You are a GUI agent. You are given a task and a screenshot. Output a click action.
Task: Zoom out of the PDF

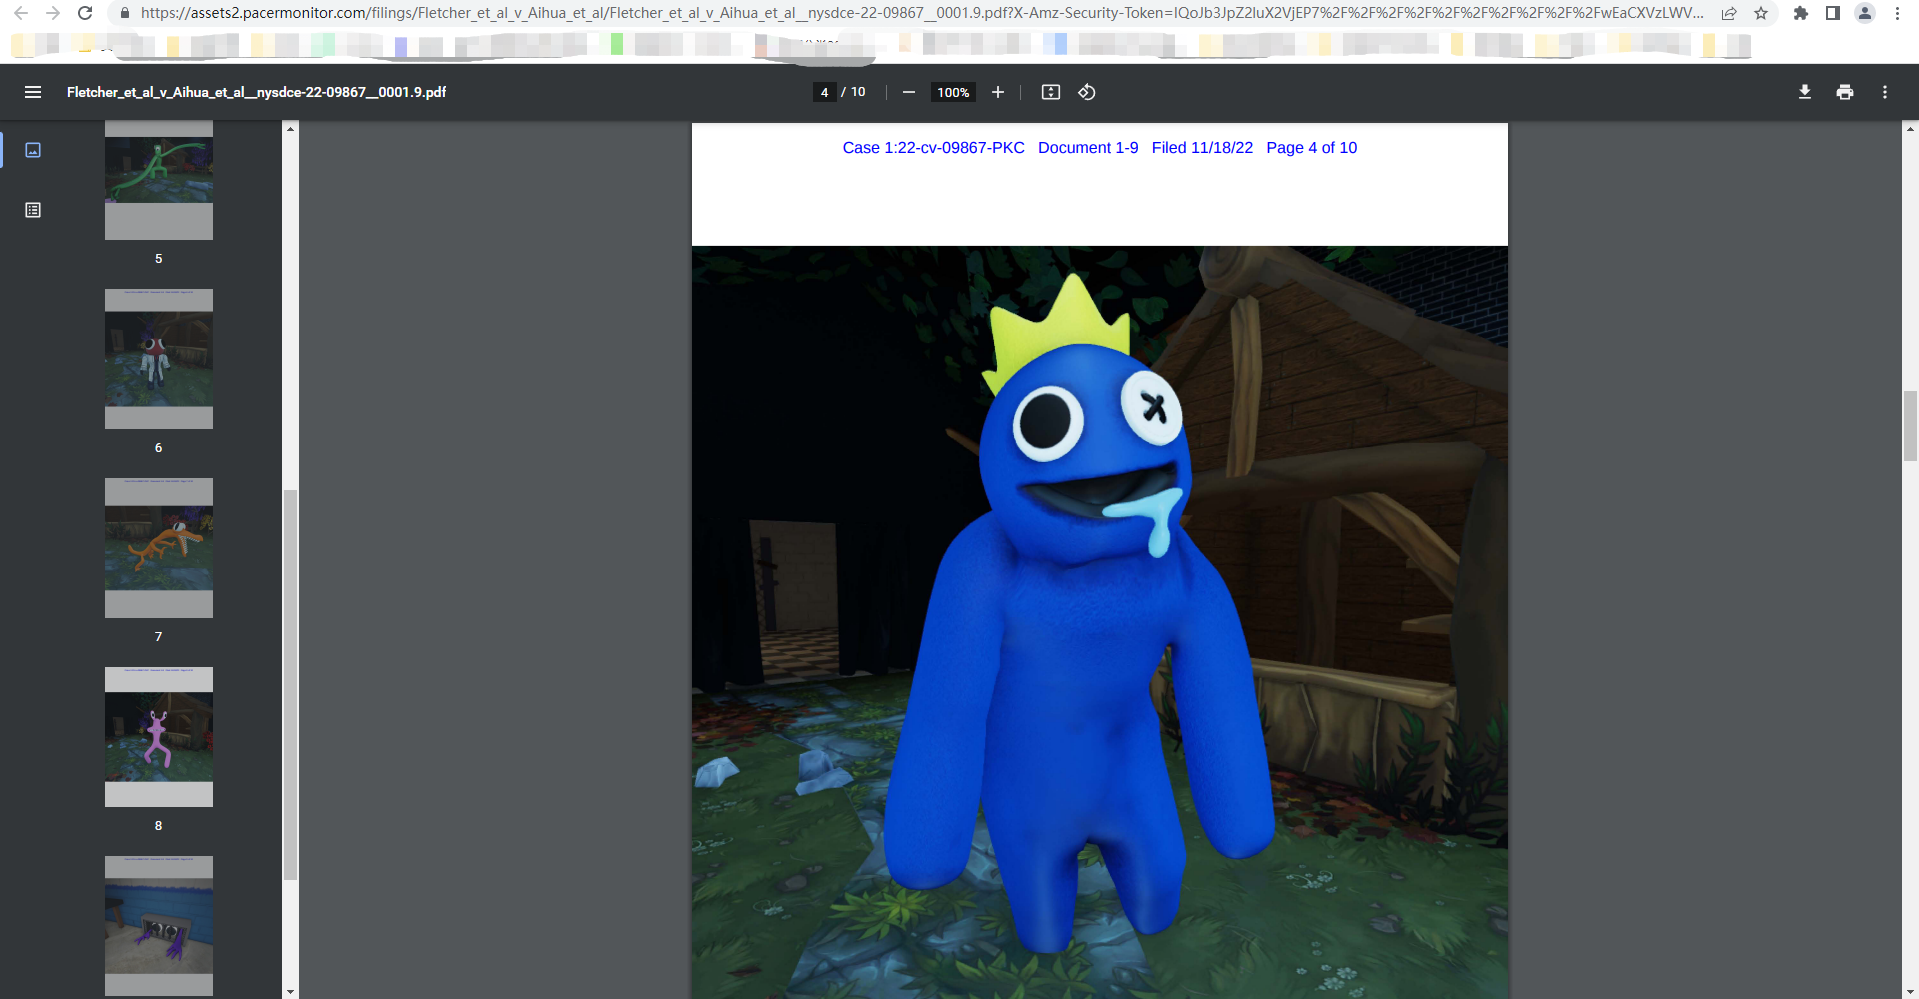909,92
